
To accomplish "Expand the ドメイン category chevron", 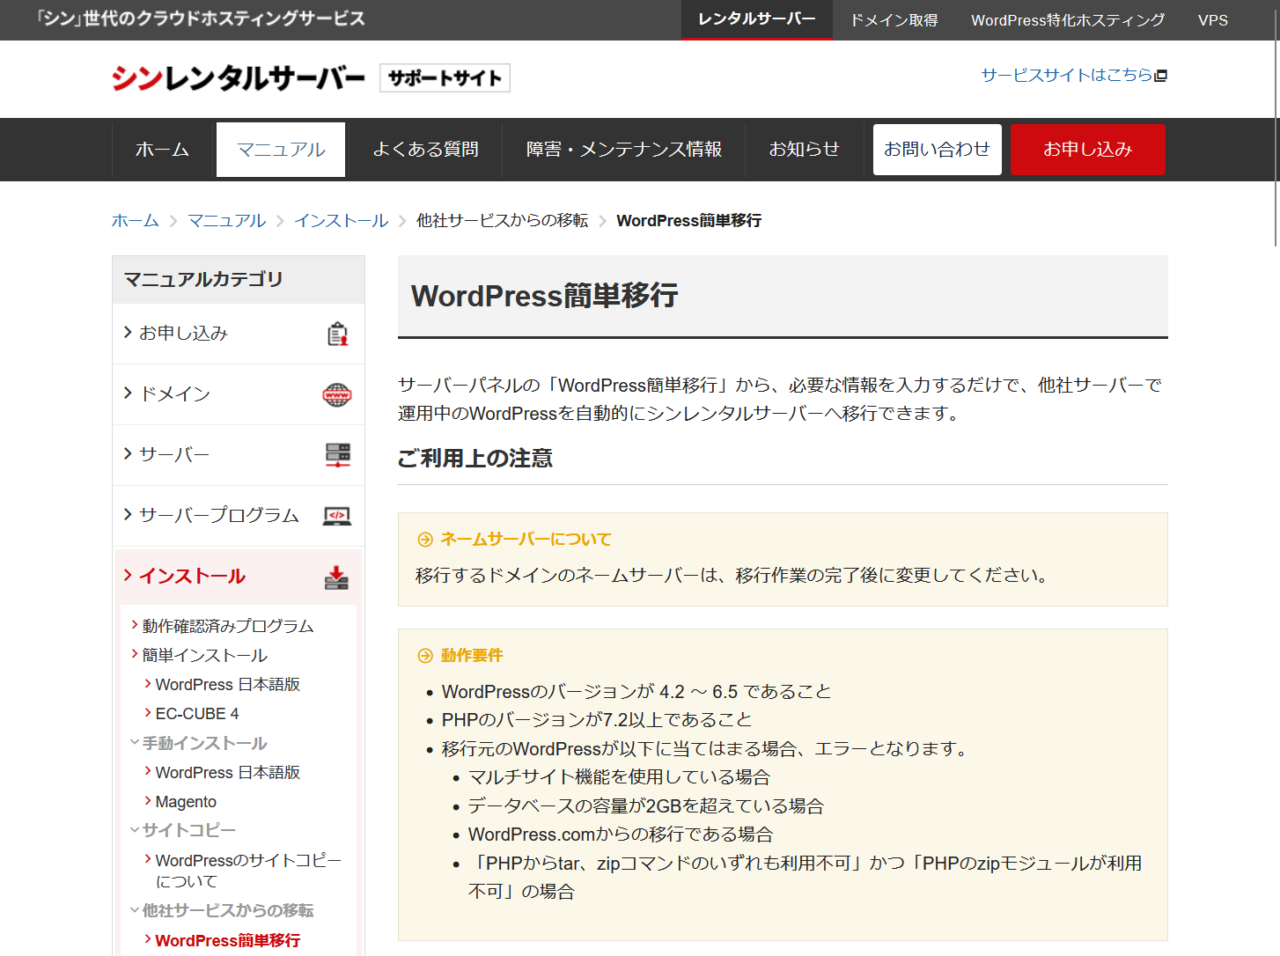I will click(x=128, y=393).
